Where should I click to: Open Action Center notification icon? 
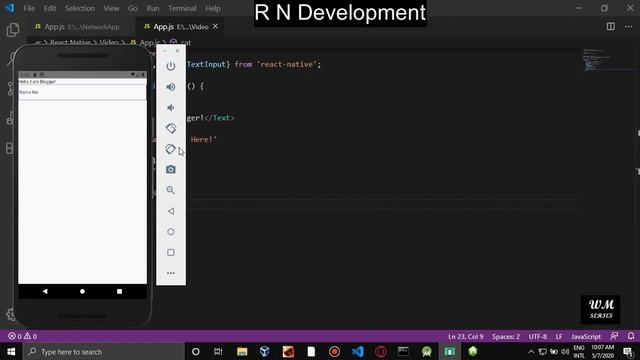[x=628, y=351]
